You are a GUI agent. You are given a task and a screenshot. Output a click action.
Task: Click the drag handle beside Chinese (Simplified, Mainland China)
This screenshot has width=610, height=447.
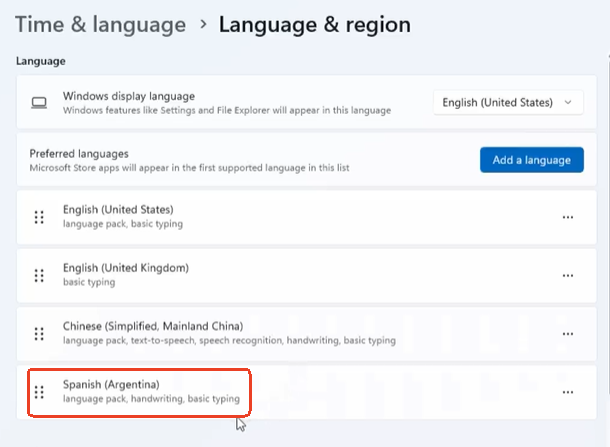(40, 334)
